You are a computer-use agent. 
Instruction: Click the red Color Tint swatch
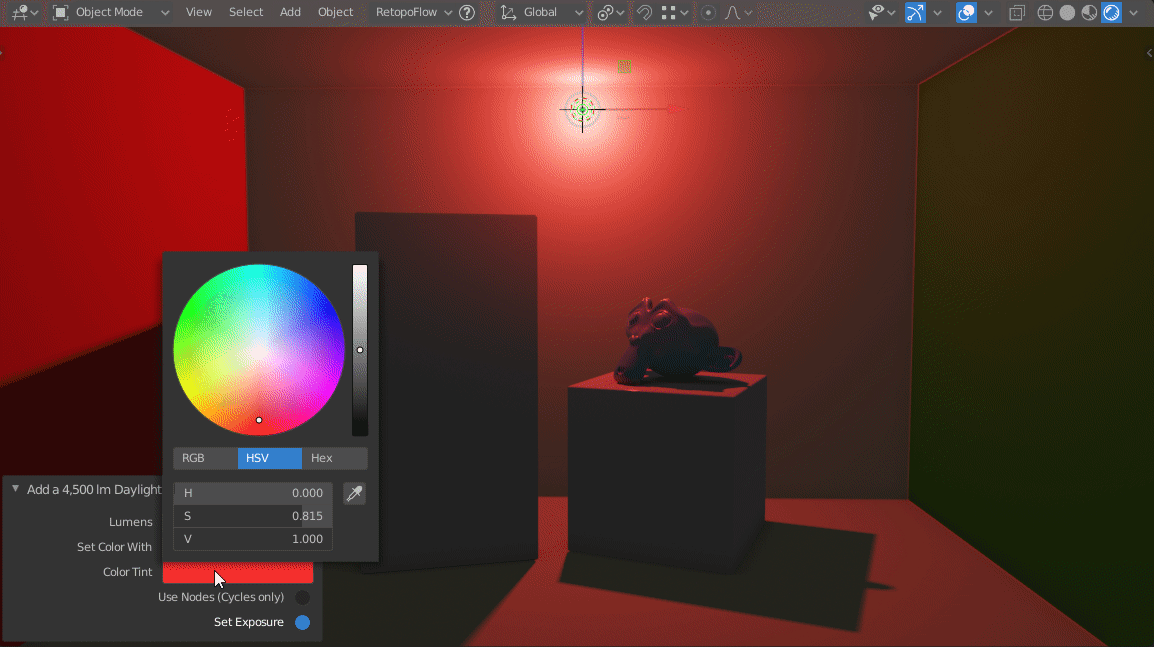click(x=238, y=573)
